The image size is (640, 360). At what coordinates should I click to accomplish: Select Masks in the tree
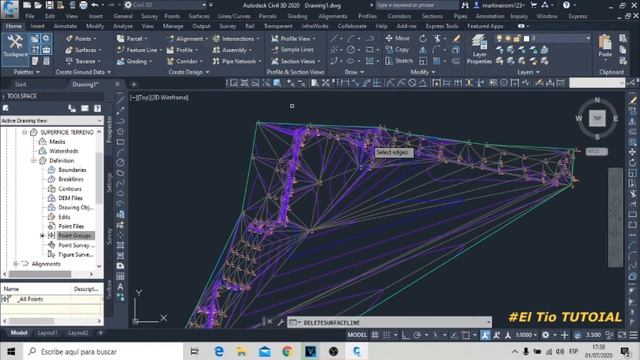pos(57,142)
